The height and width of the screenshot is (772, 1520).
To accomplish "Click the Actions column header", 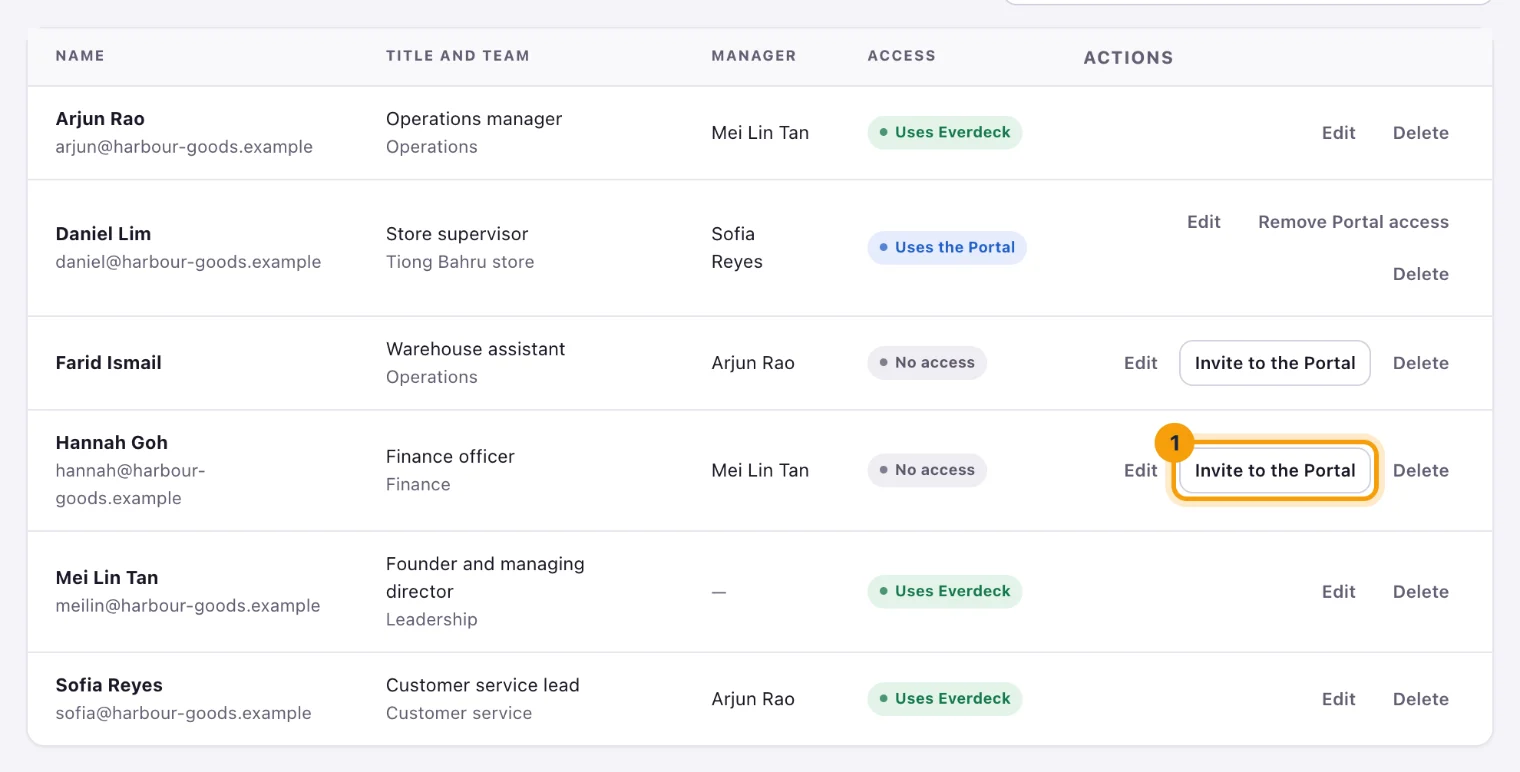I will [1128, 58].
